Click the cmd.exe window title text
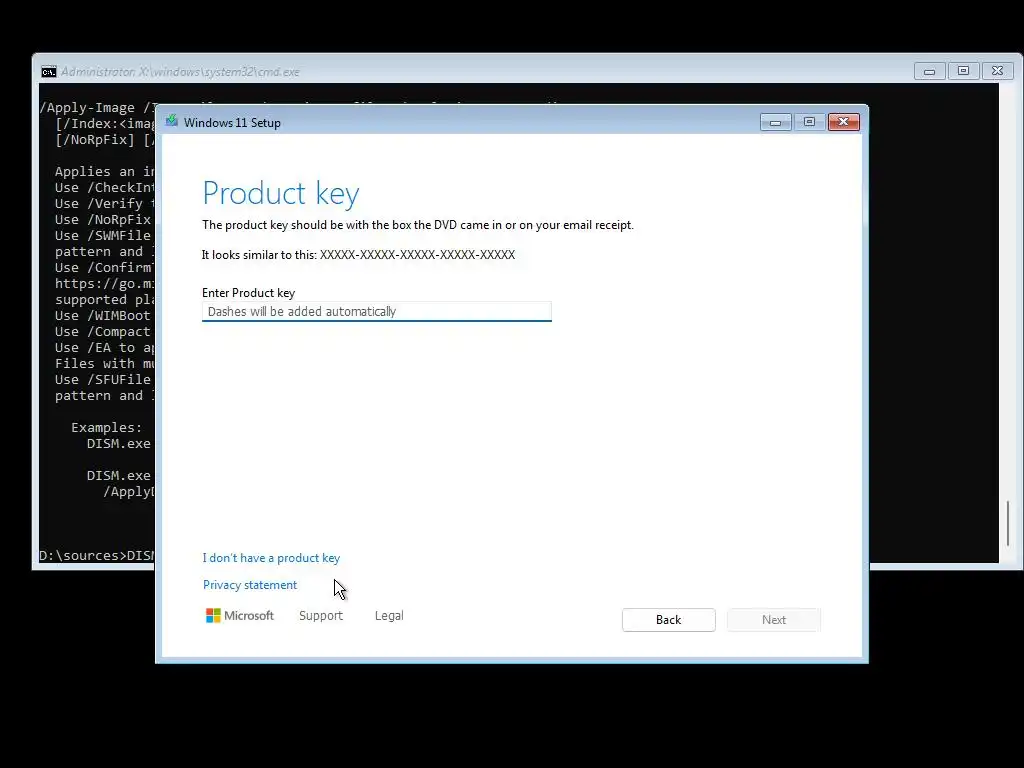Screen dimensions: 1024x768 point(180,72)
